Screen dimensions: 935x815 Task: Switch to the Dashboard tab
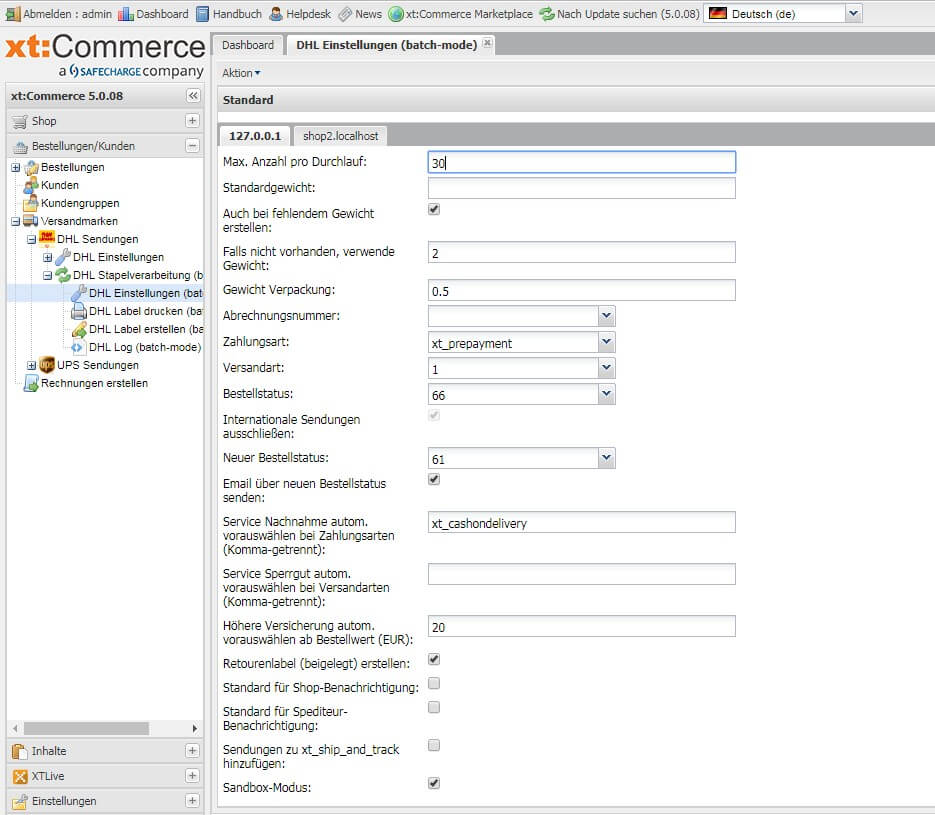point(248,45)
